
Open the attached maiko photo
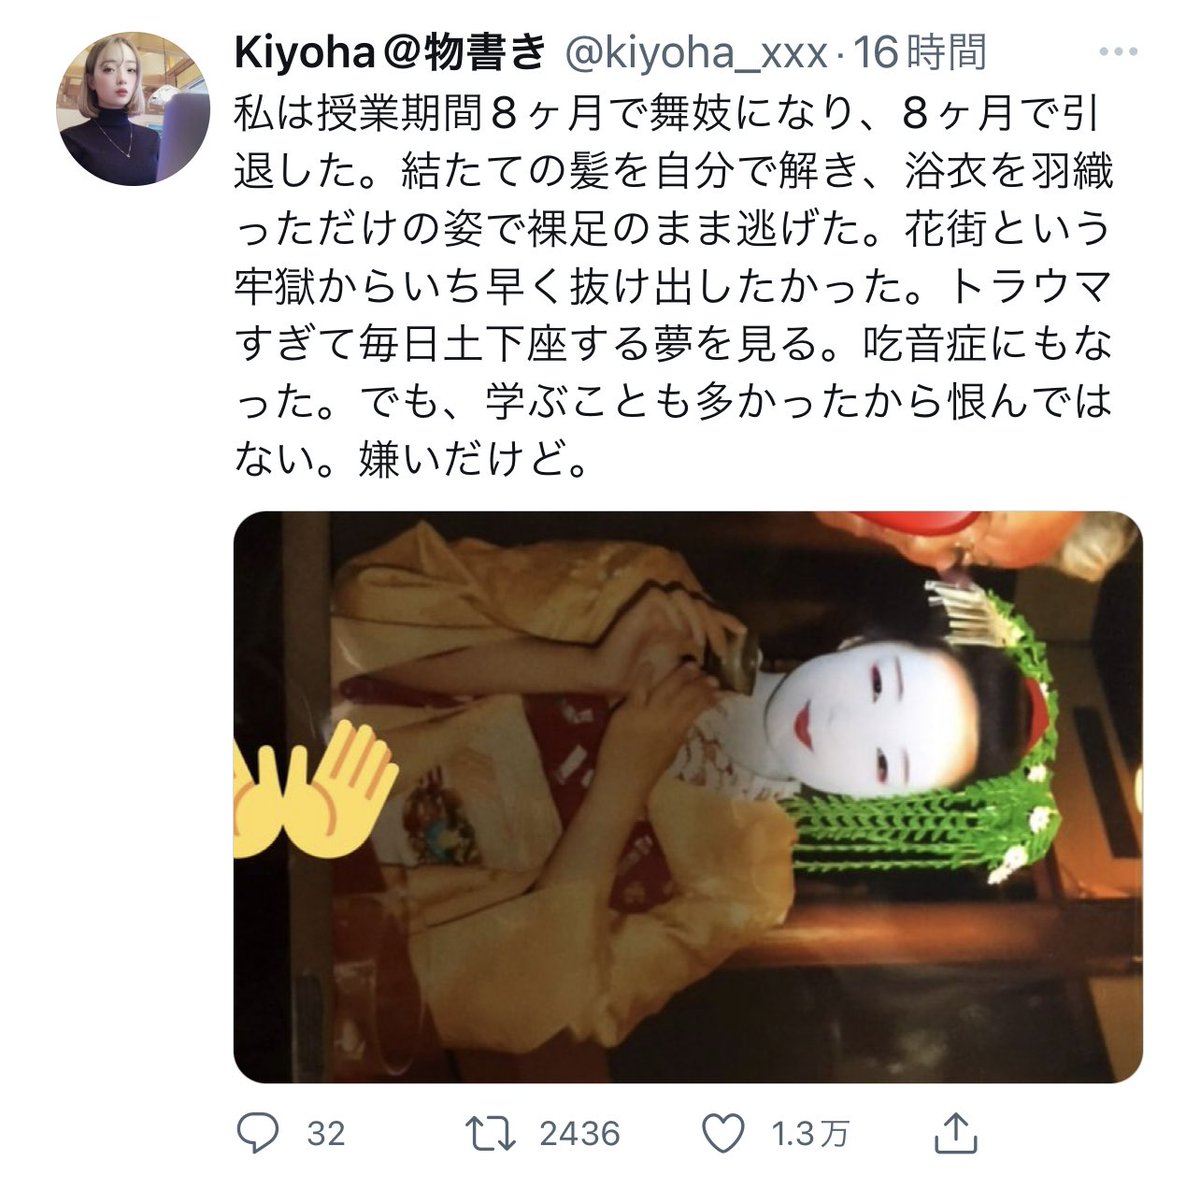[688, 797]
